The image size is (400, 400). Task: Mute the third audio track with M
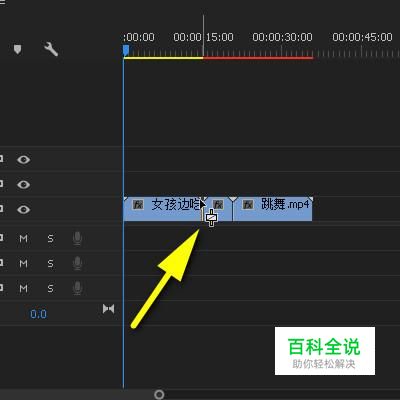coord(23,288)
